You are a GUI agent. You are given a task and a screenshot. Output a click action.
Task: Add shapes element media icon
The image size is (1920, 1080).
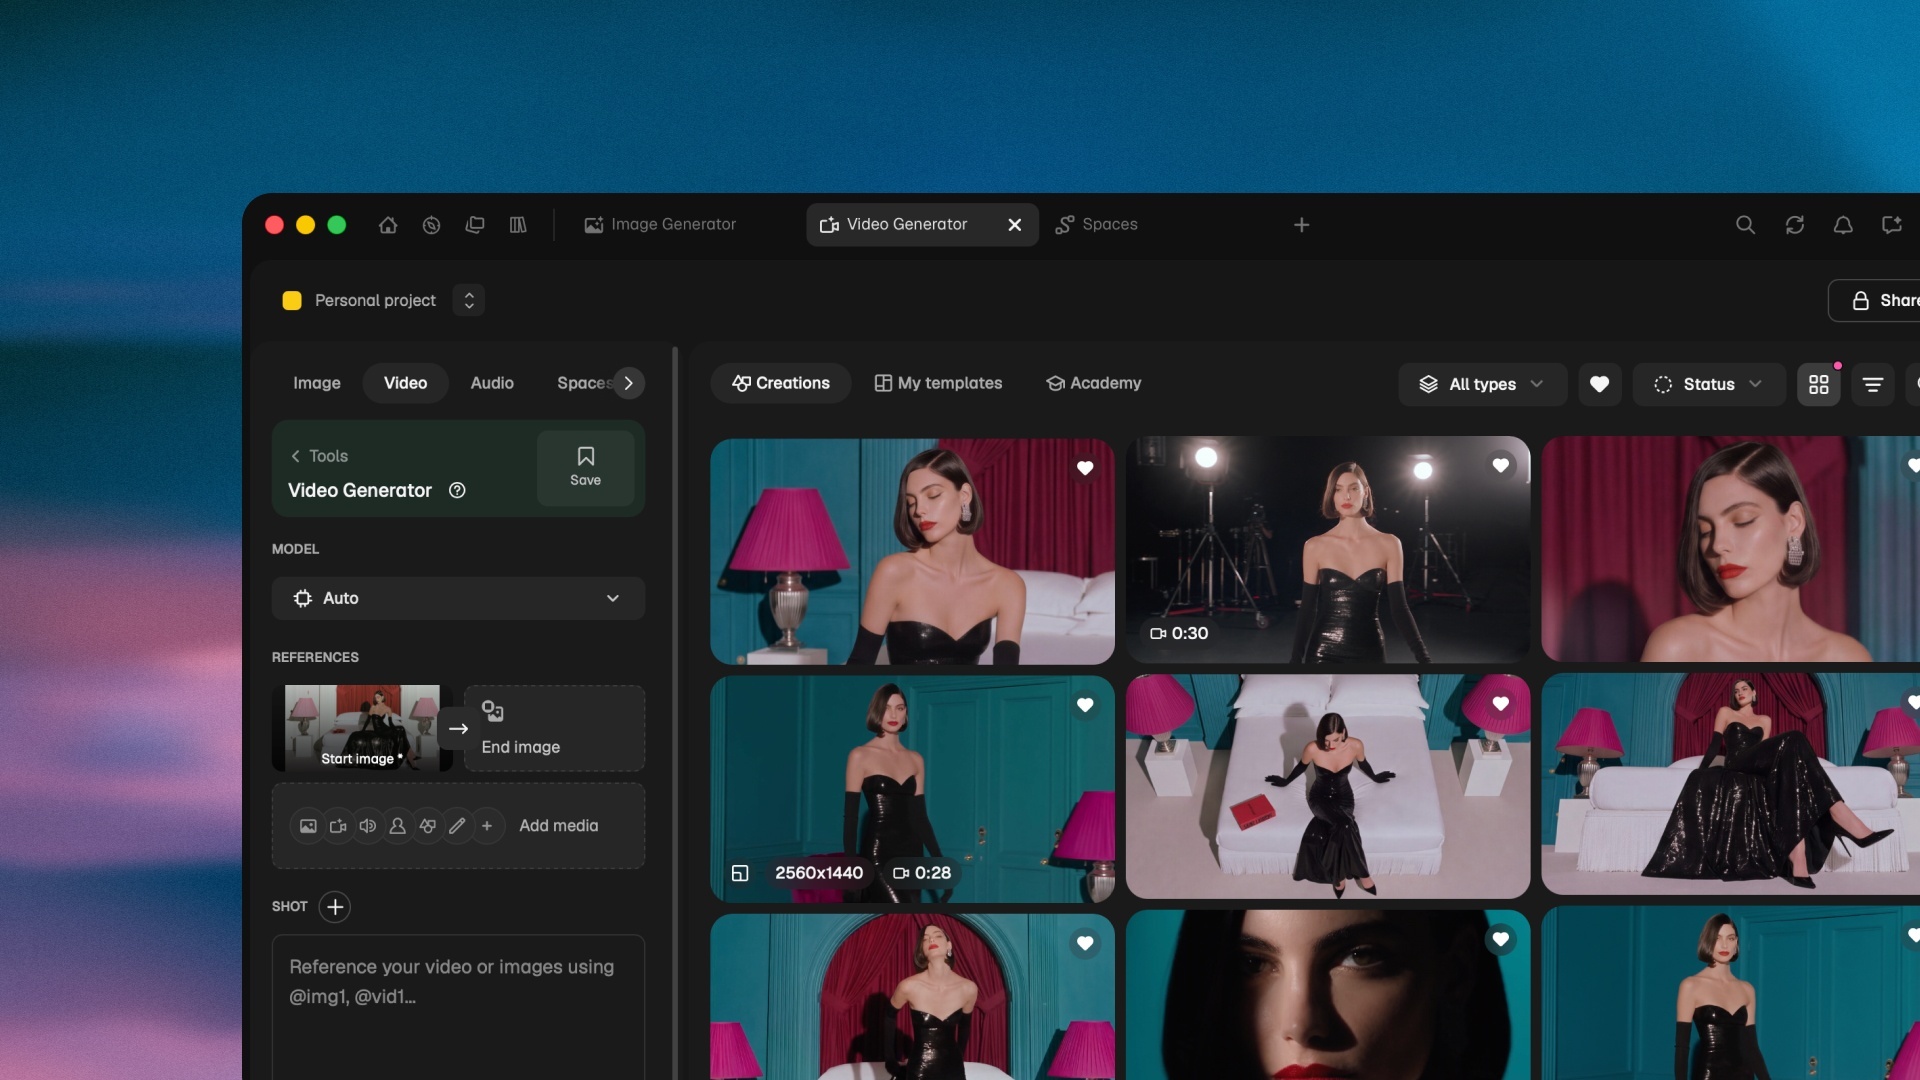pyautogui.click(x=427, y=826)
